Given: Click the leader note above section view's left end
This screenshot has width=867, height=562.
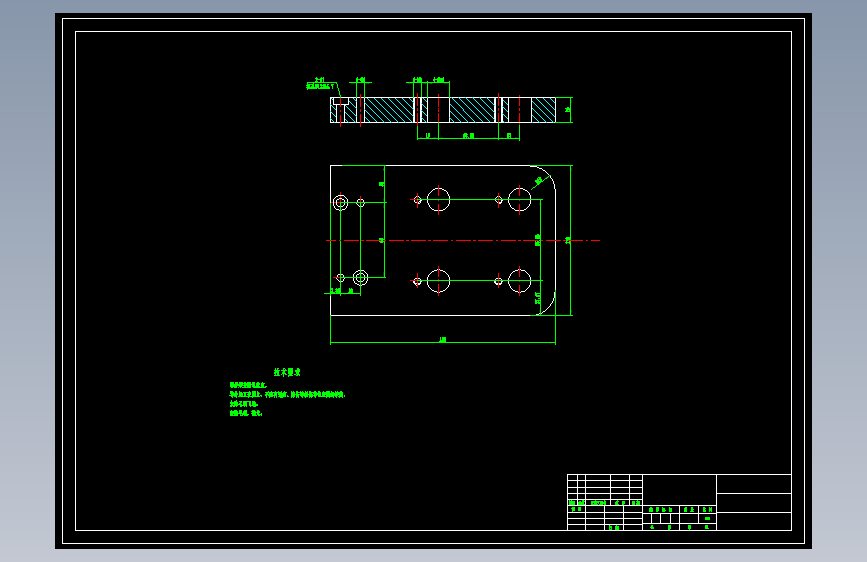Looking at the screenshot, I should (321, 84).
